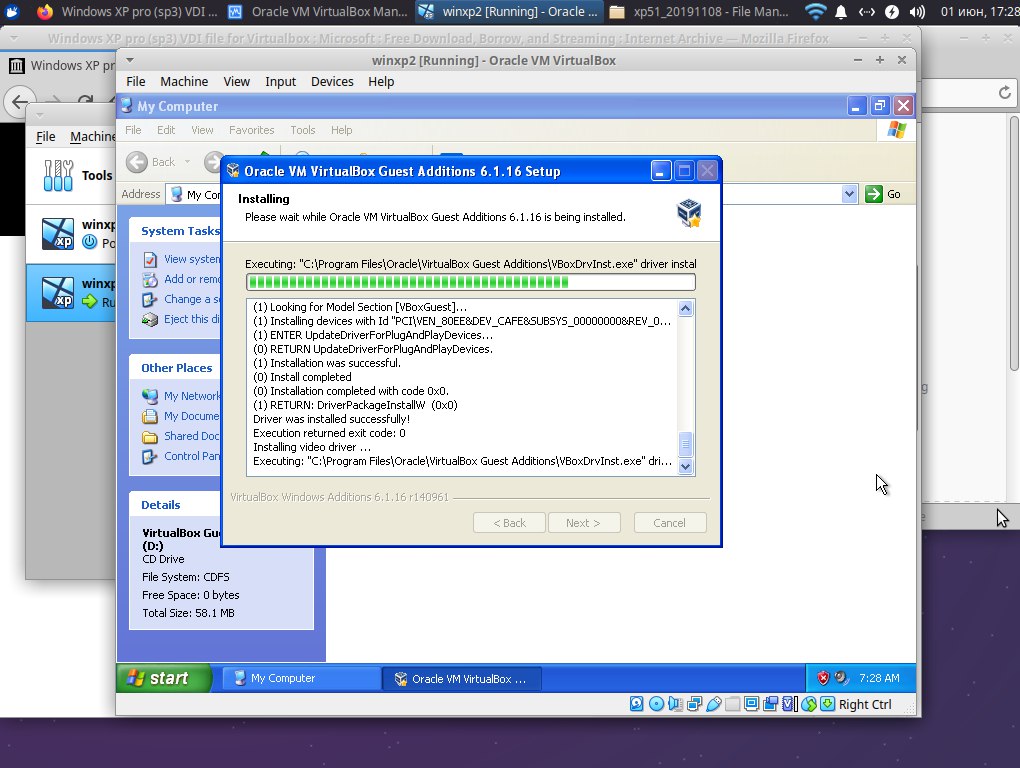The image size is (1020, 768).
Task: Open the winxp2 window menu dropdown arrow
Action: point(130,60)
